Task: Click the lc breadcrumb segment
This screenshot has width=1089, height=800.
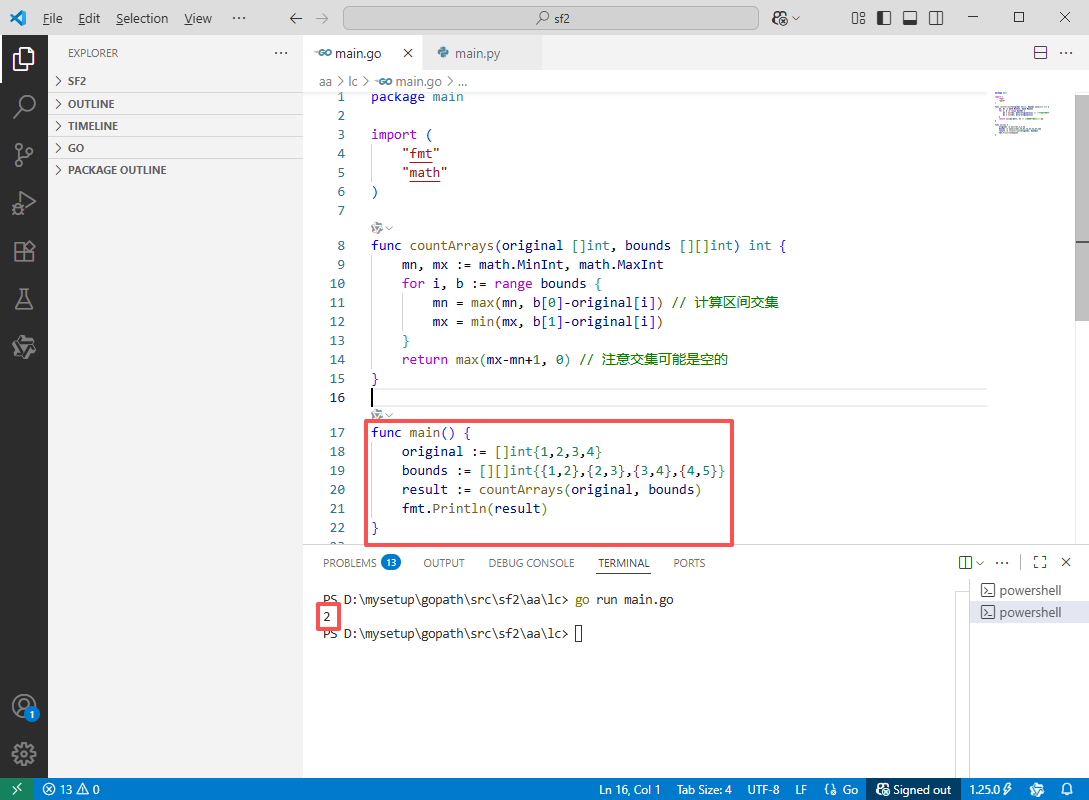Action: [x=353, y=81]
